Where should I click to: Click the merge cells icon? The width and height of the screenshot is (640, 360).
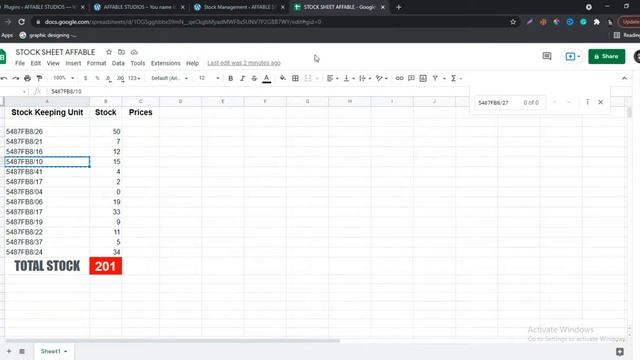pyautogui.click(x=308, y=78)
